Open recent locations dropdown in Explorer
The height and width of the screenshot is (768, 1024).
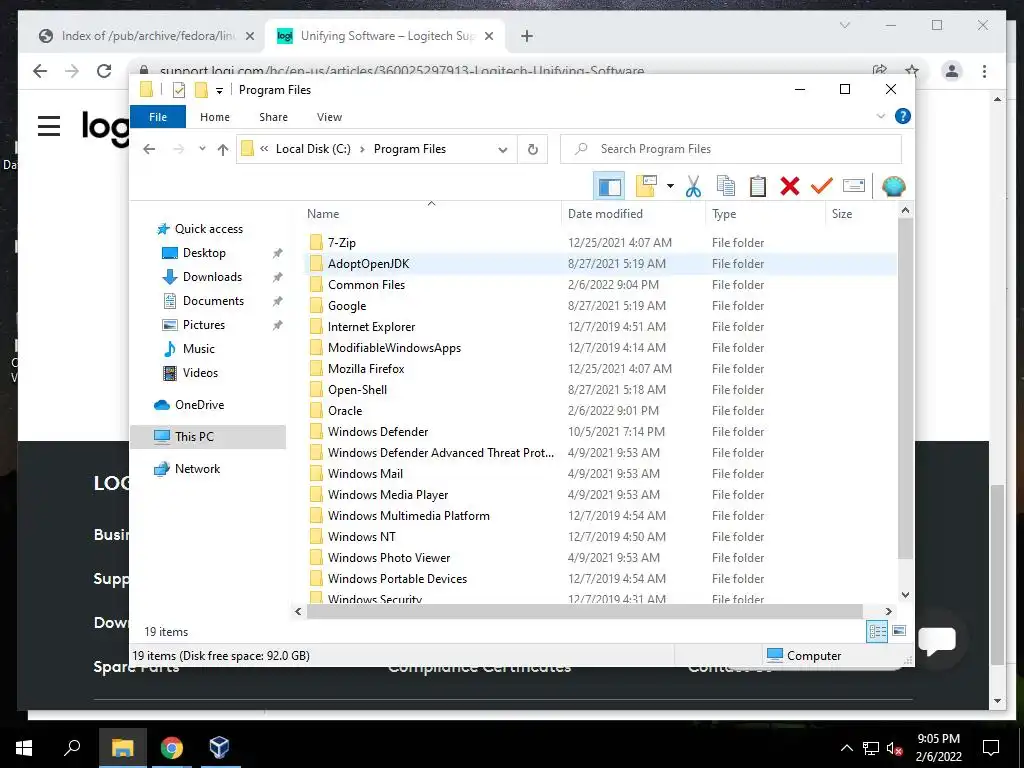point(202,149)
